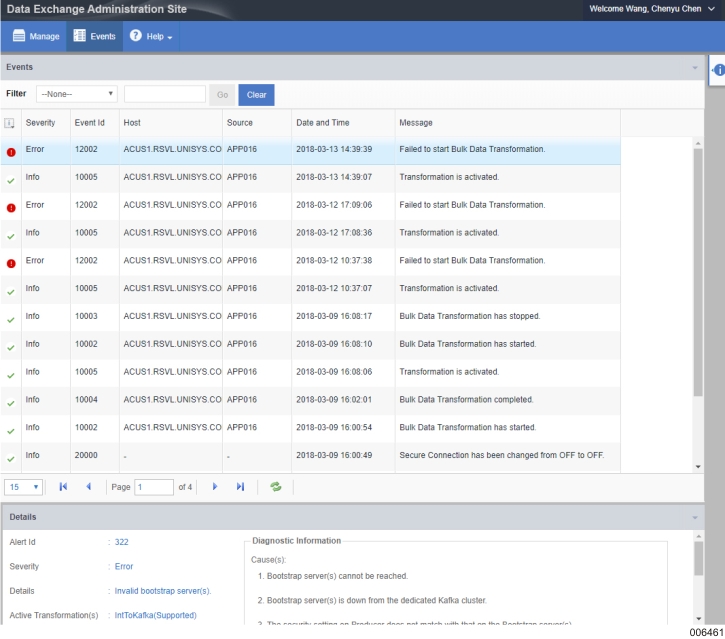Screen dimensions: 725x639
Task: Refresh the events list
Action: pos(276,486)
